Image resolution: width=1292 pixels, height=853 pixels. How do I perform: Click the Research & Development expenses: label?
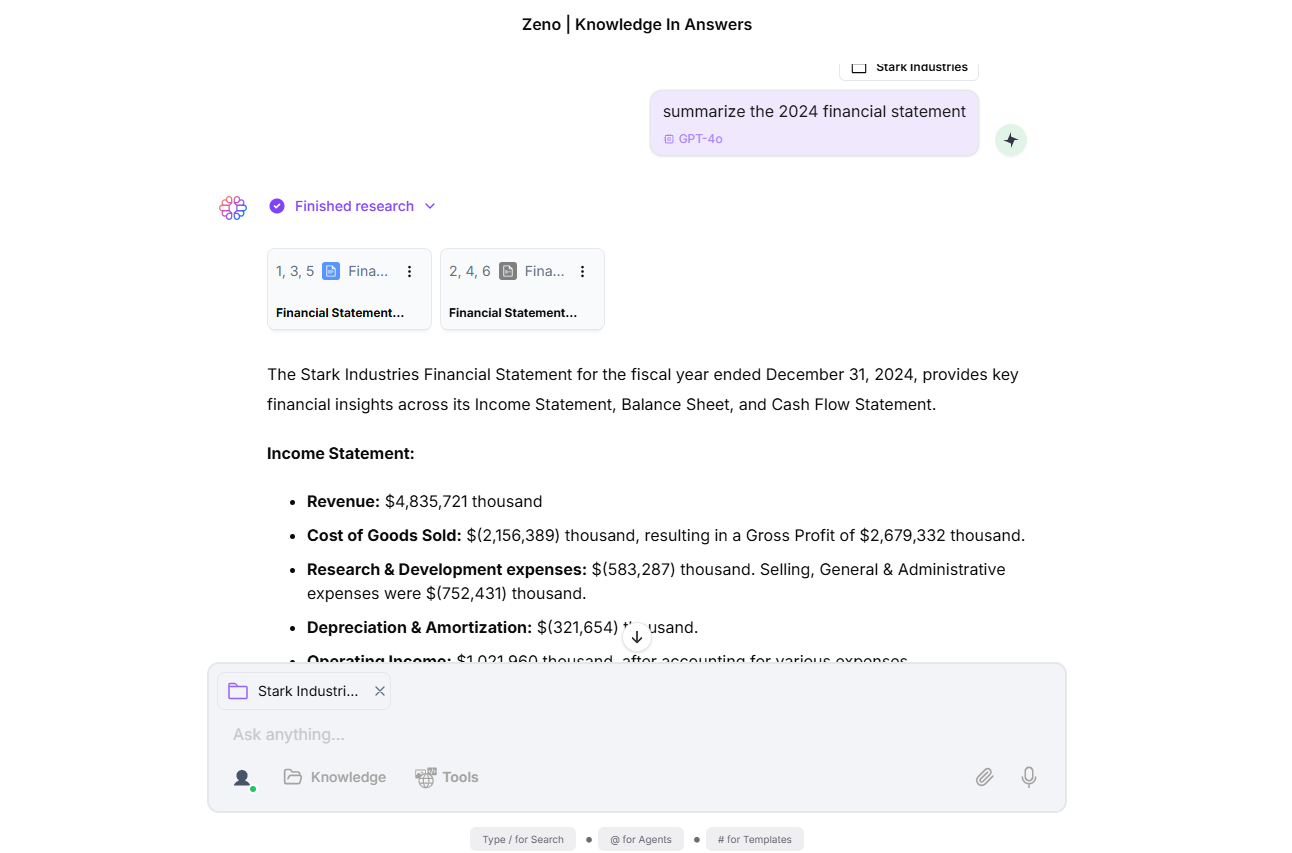447,570
